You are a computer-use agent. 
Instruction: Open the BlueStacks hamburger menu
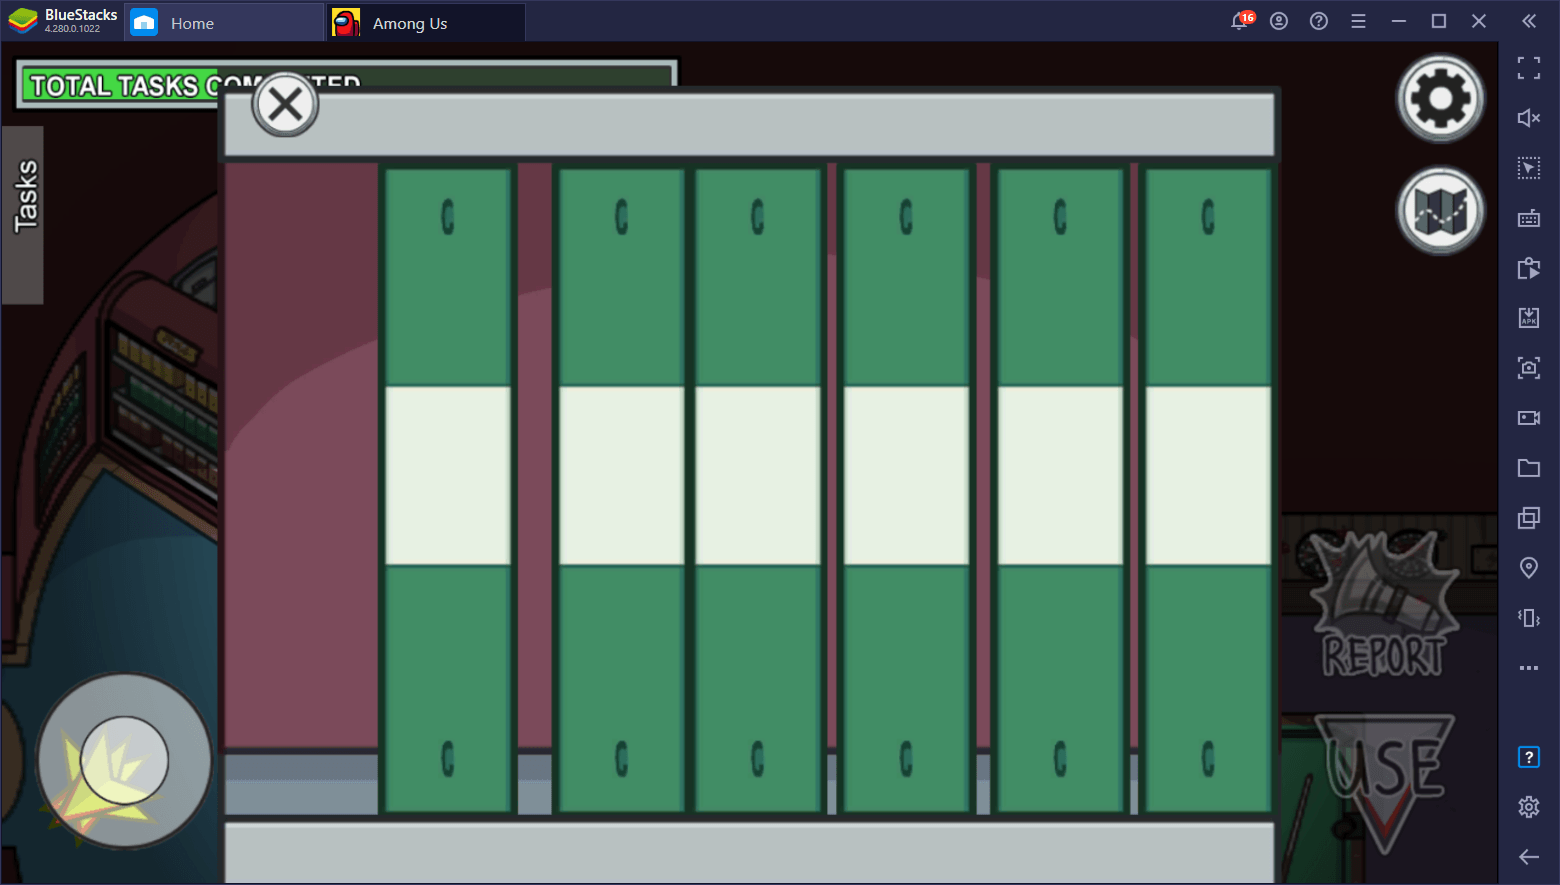pos(1358,21)
